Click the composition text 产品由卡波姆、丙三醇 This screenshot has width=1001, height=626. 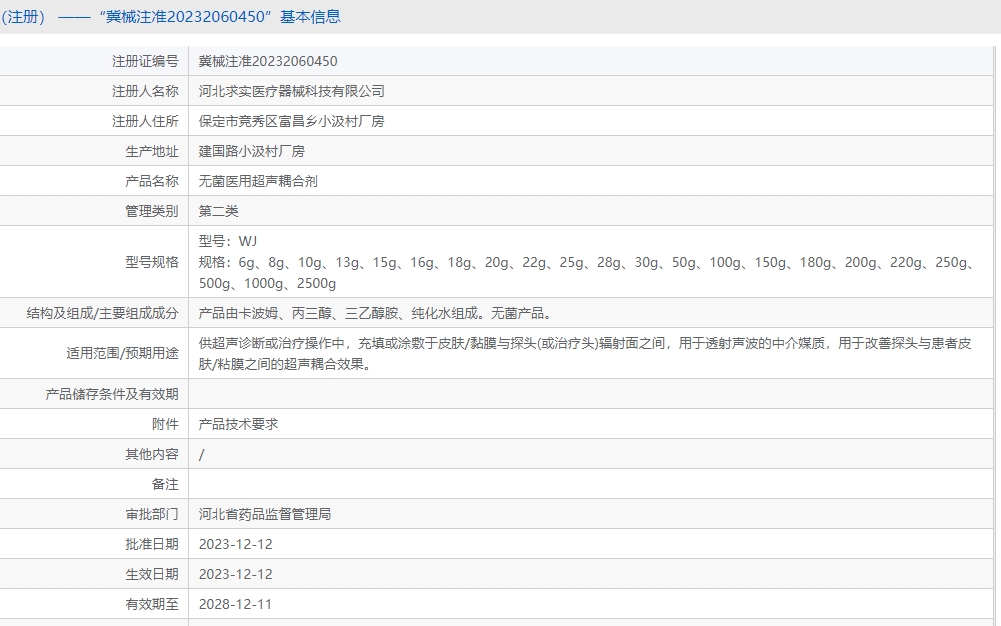coord(375,313)
